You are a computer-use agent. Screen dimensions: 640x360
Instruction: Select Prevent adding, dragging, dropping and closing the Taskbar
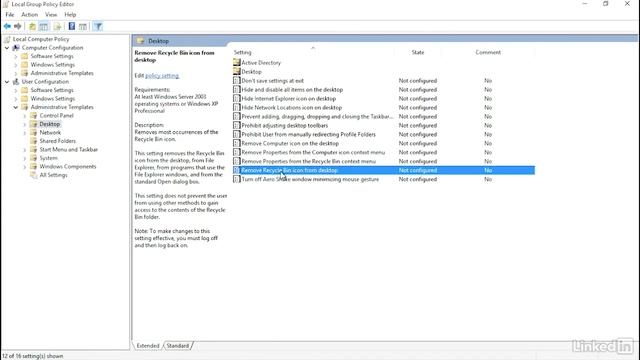point(317,117)
